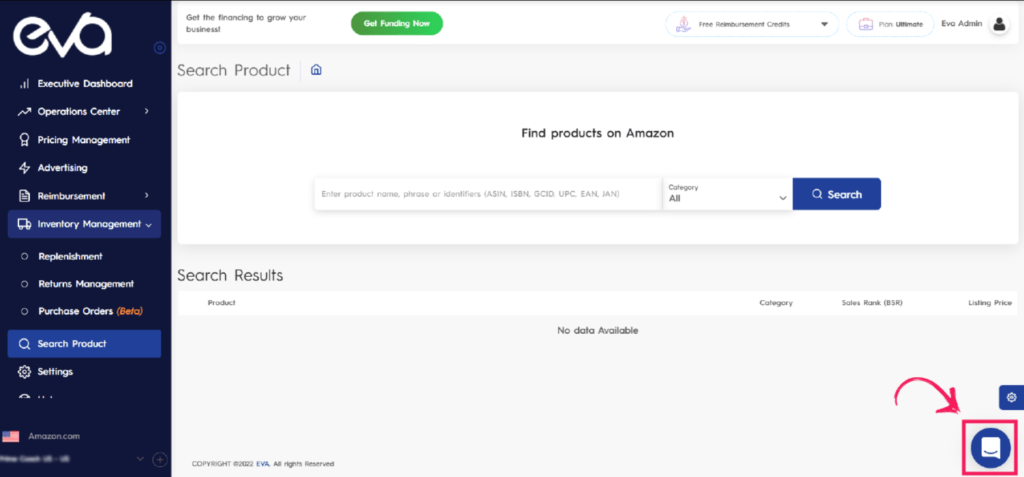Click the Get Funding Now button
1024x477 pixels.
click(x=397, y=24)
